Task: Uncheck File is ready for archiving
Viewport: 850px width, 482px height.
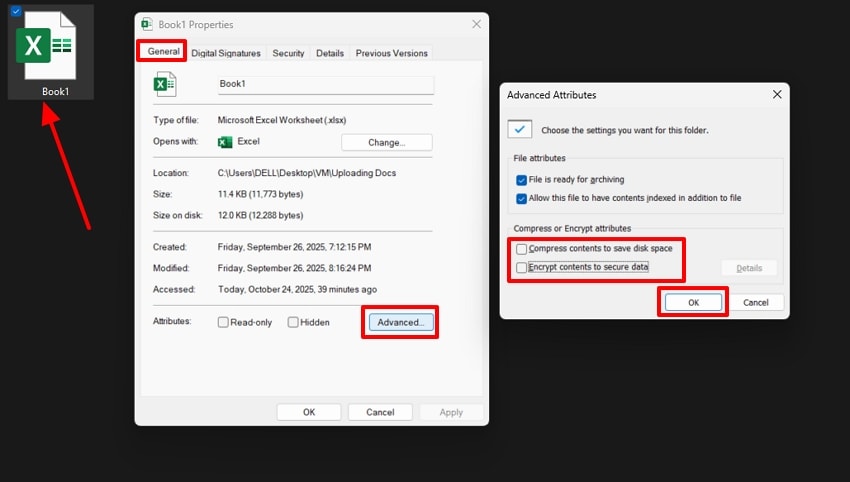Action: coord(521,180)
